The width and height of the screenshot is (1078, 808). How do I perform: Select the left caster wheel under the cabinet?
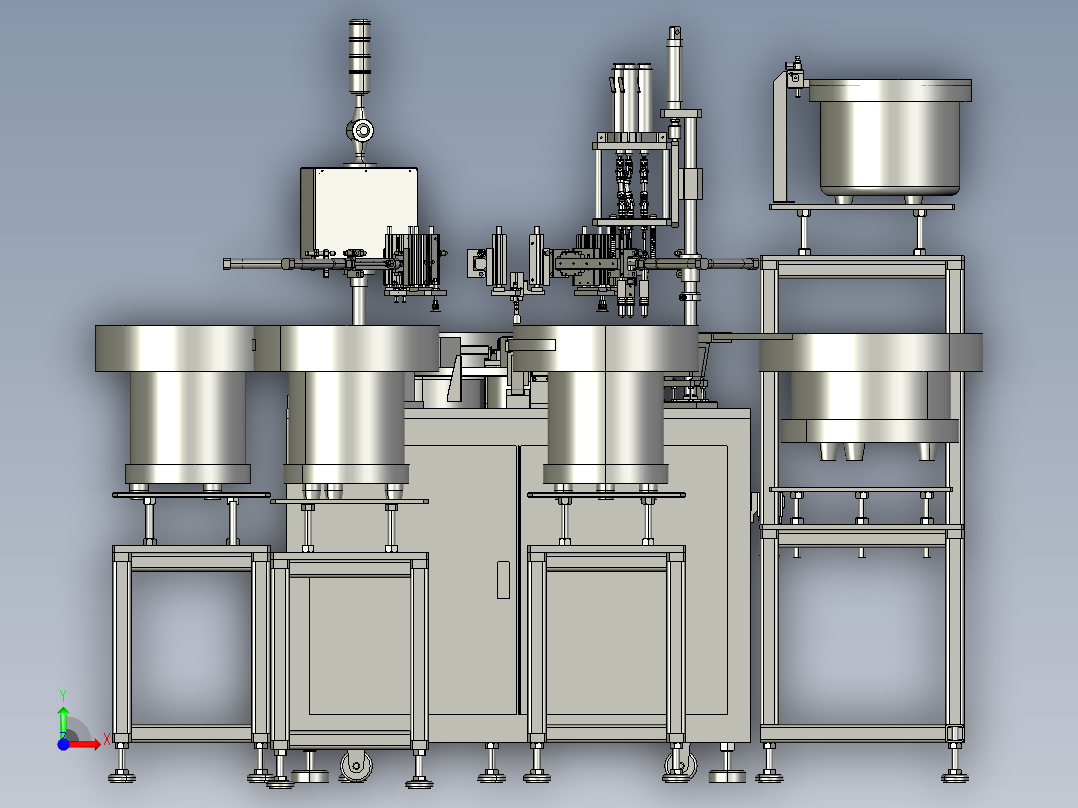pyautogui.click(x=356, y=765)
